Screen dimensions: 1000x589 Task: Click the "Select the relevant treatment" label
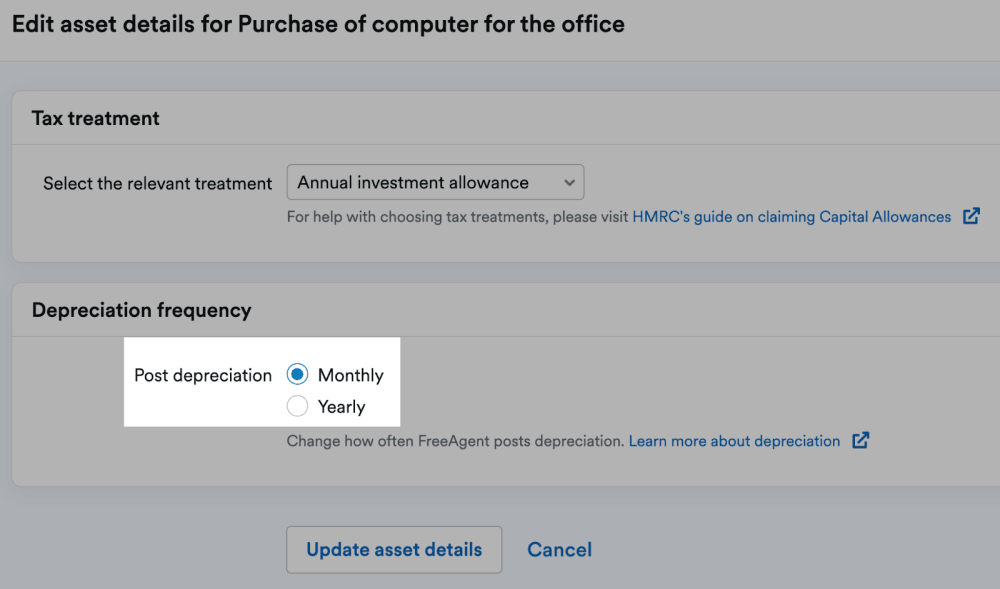pyautogui.click(x=157, y=184)
